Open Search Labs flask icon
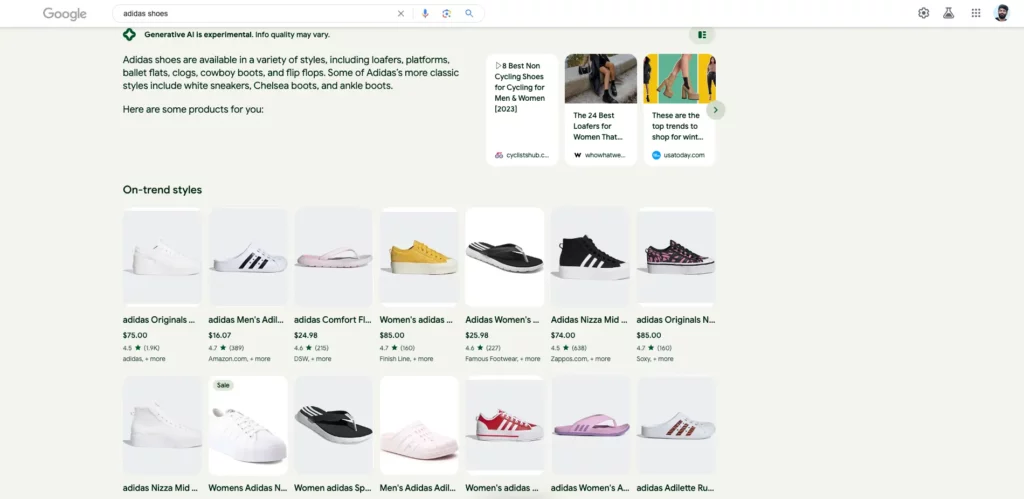1024x499 pixels. point(948,13)
